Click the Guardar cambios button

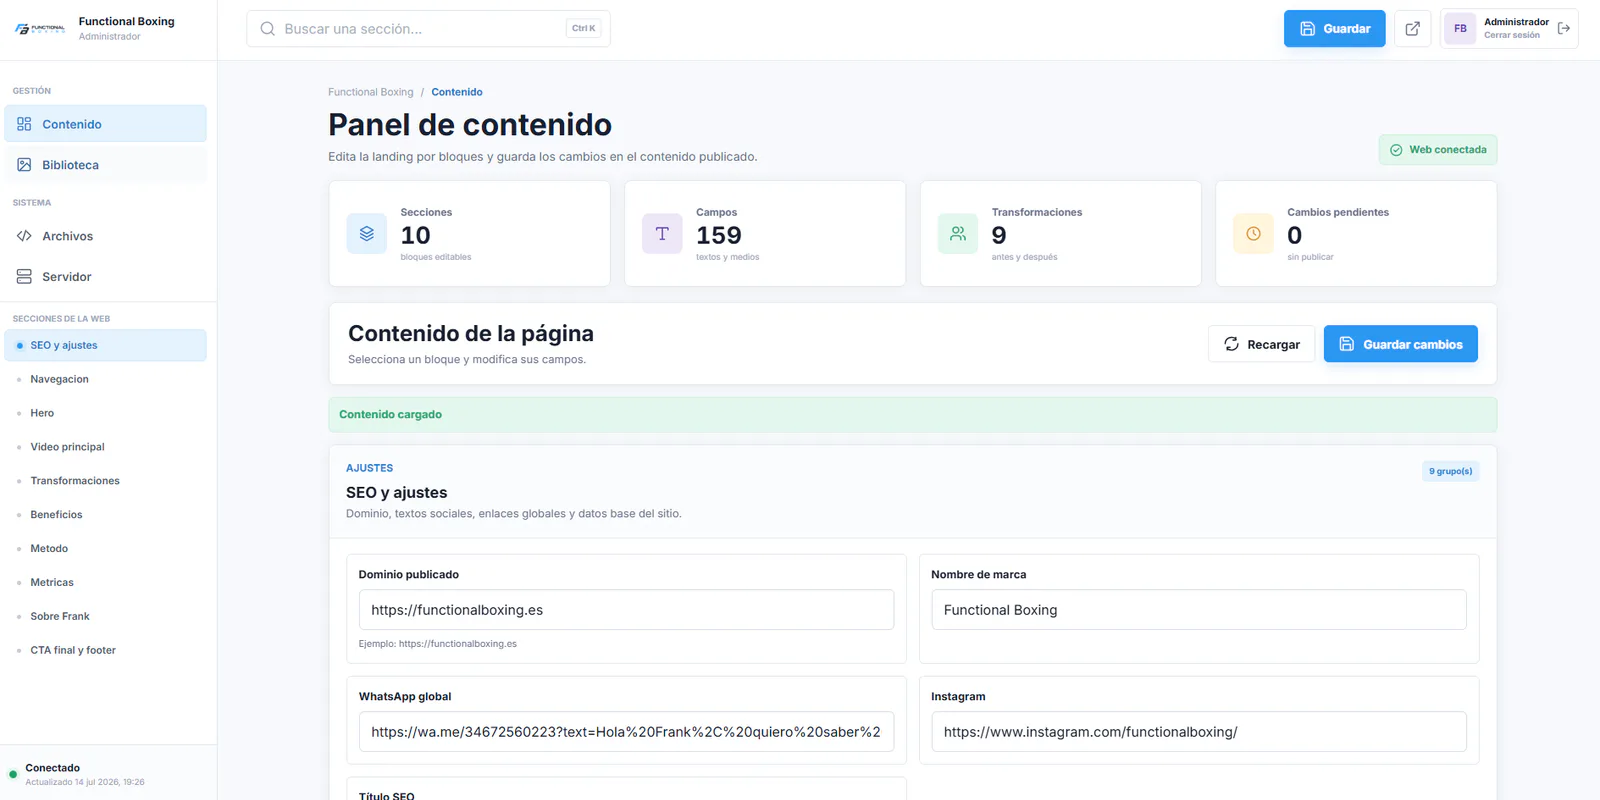click(x=1400, y=344)
